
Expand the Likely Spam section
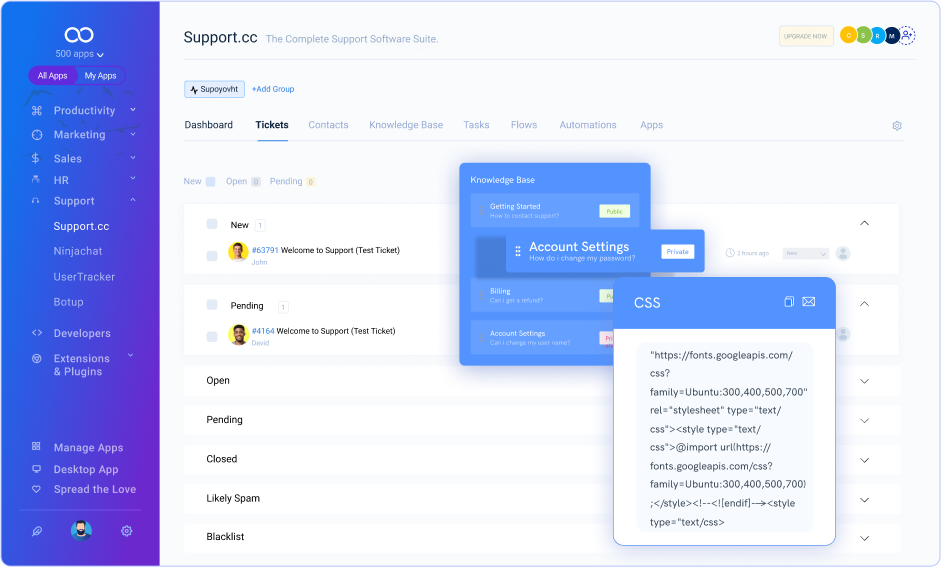864,500
